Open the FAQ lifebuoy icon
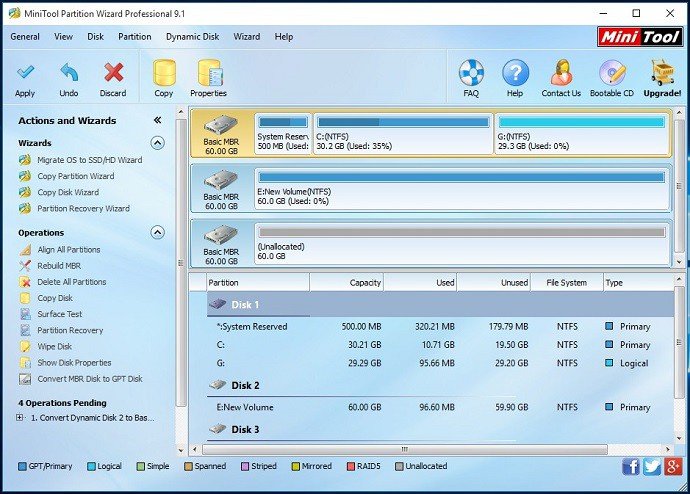The image size is (690, 494). tap(471, 73)
